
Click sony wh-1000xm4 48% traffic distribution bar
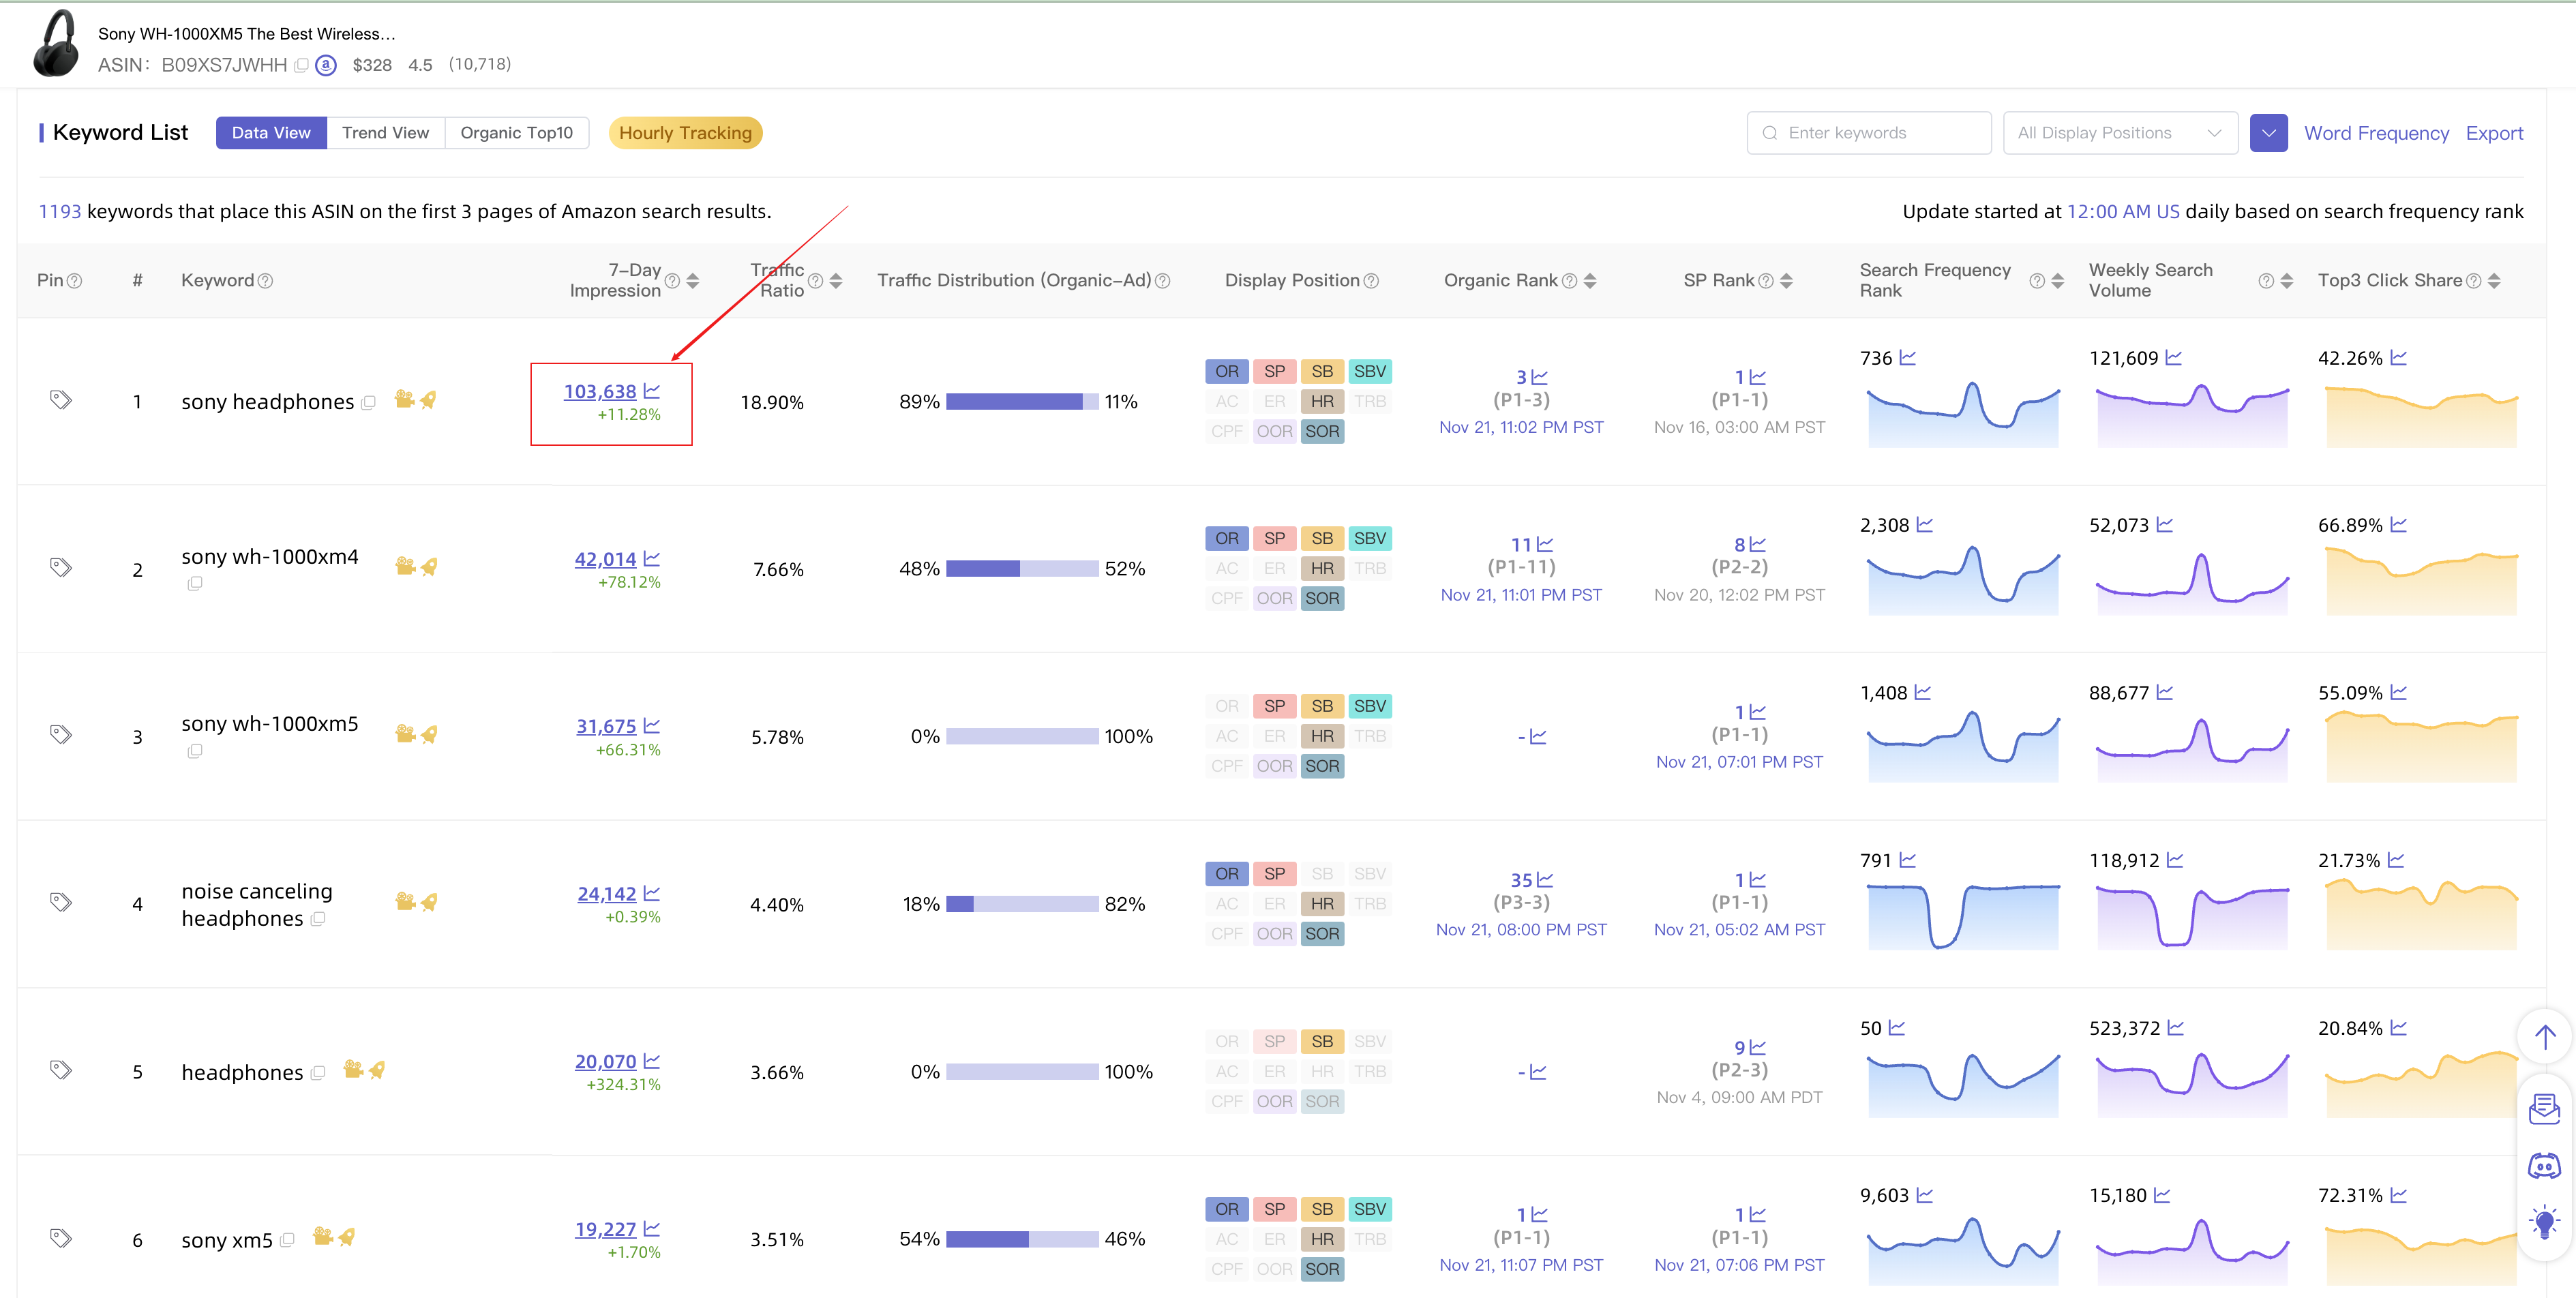click(1022, 569)
